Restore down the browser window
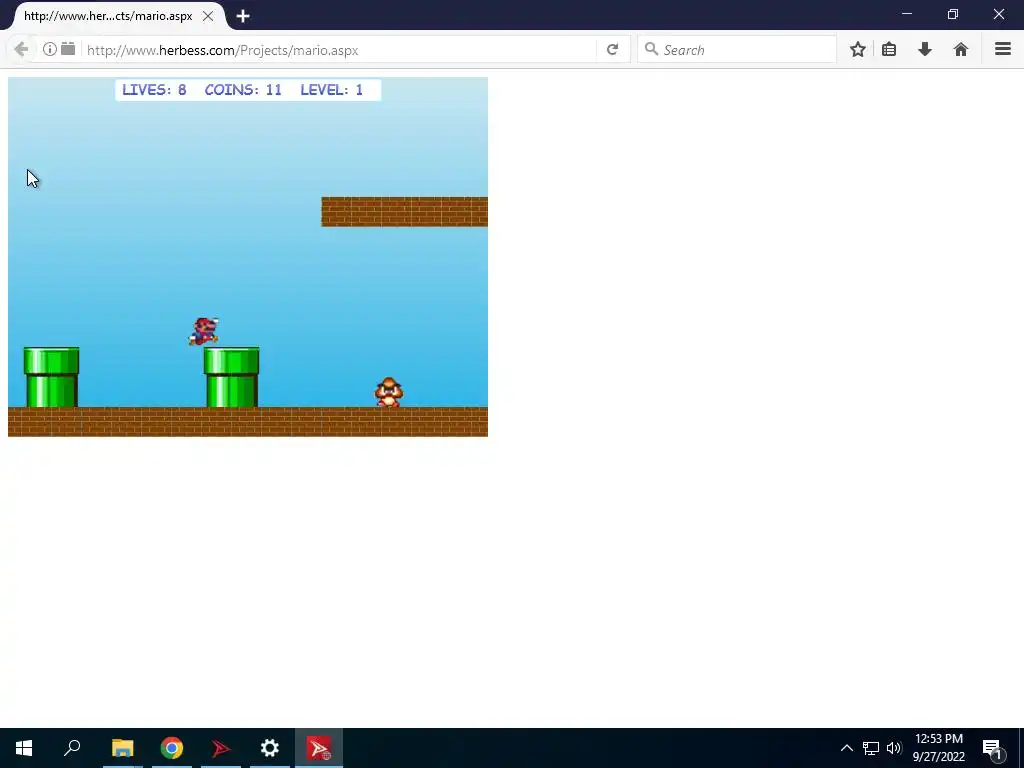The width and height of the screenshot is (1024, 768). [953, 14]
